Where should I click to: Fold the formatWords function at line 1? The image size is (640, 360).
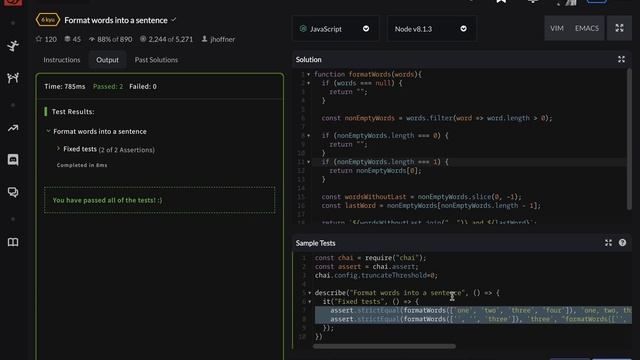tap(309, 75)
